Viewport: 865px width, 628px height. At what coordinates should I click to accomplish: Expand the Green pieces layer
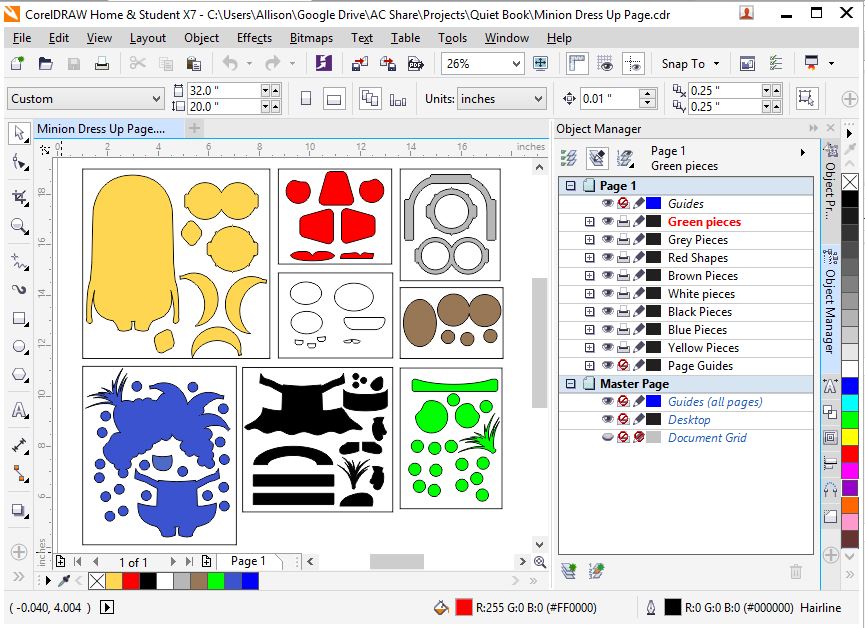(590, 222)
